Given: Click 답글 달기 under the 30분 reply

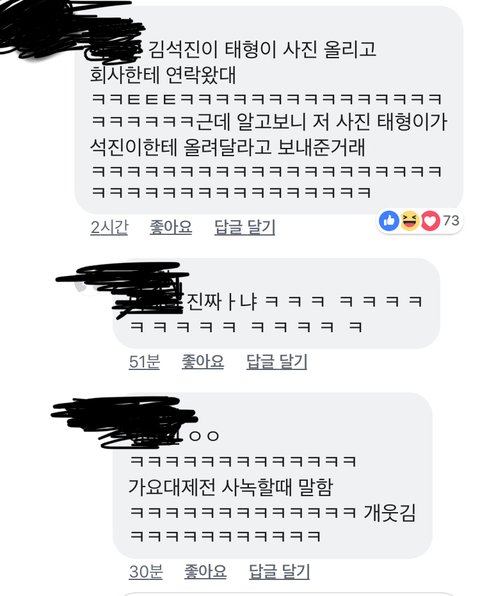Looking at the screenshot, I should coord(279,571).
